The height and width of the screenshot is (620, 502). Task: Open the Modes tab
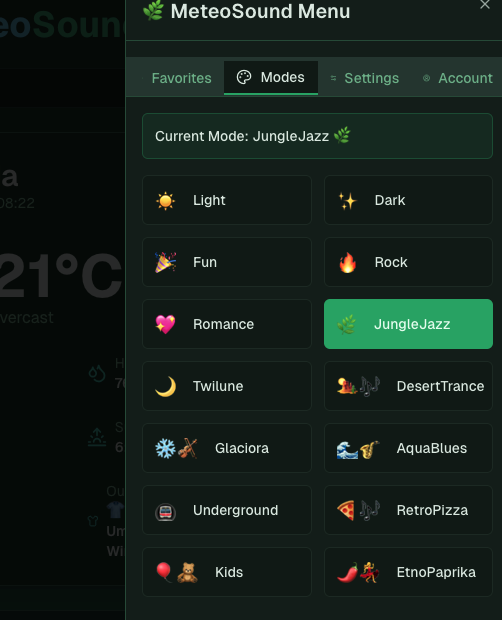pyautogui.click(x=271, y=78)
